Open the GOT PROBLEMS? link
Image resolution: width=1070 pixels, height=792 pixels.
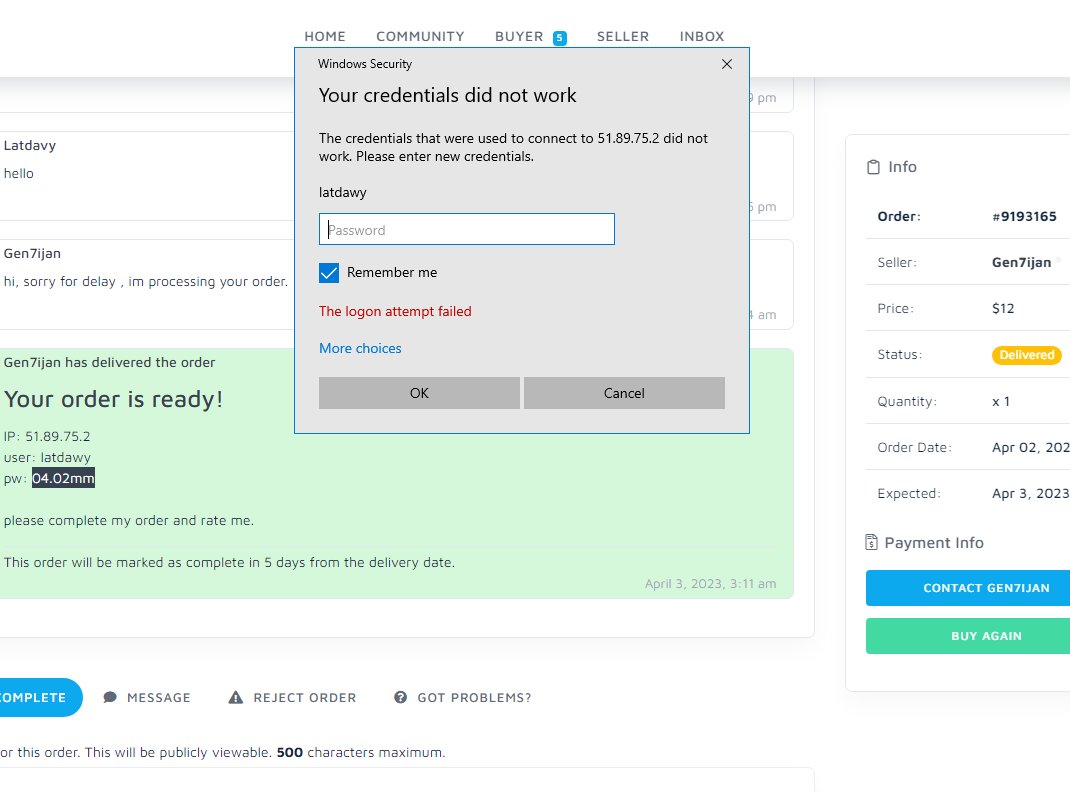474,698
